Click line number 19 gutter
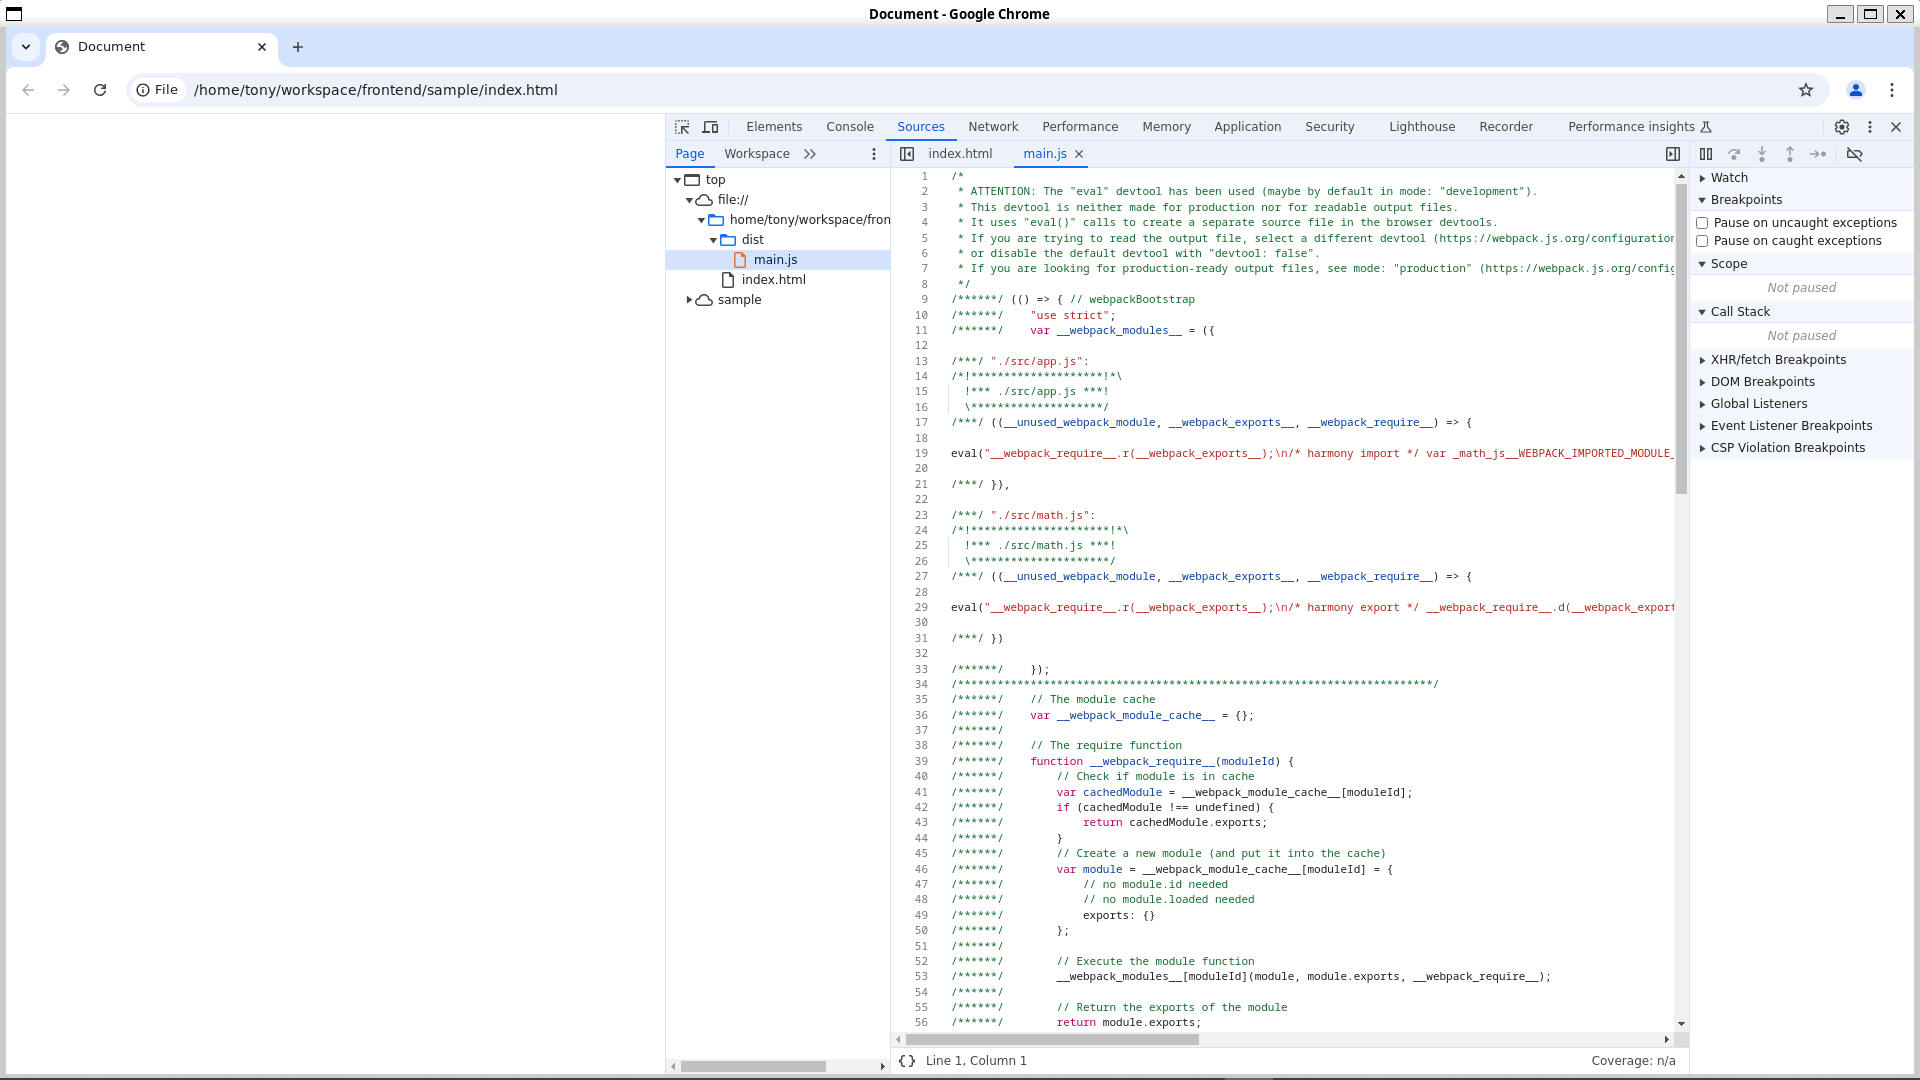 921,453
